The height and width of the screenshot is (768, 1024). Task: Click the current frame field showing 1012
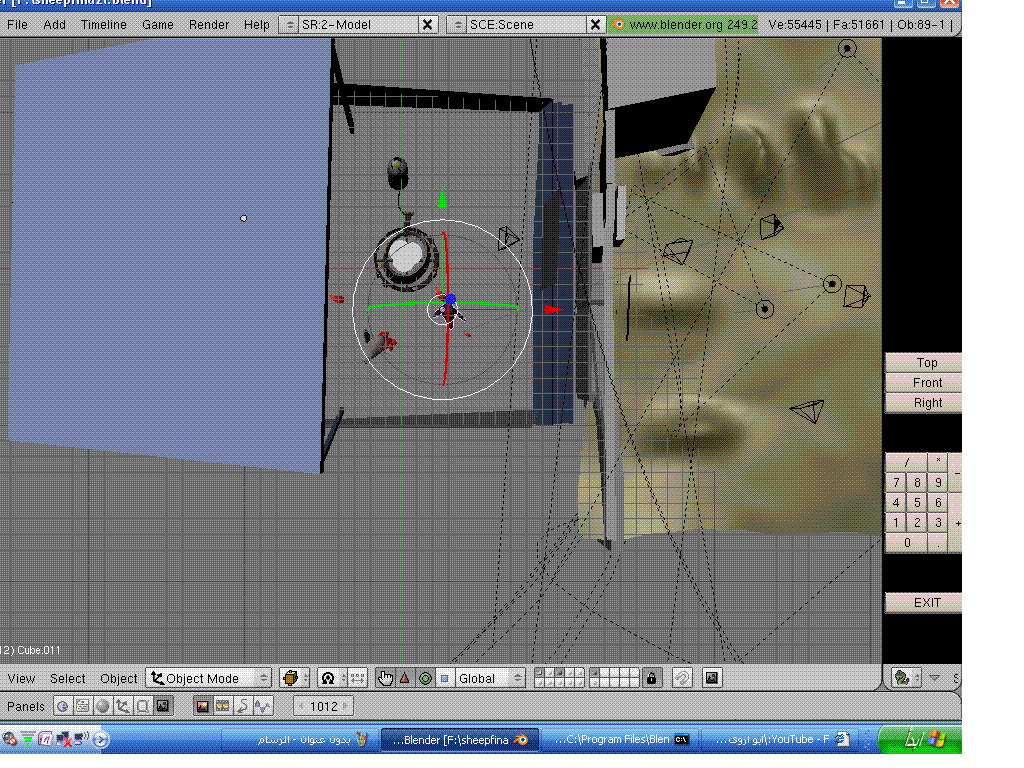[x=323, y=706]
